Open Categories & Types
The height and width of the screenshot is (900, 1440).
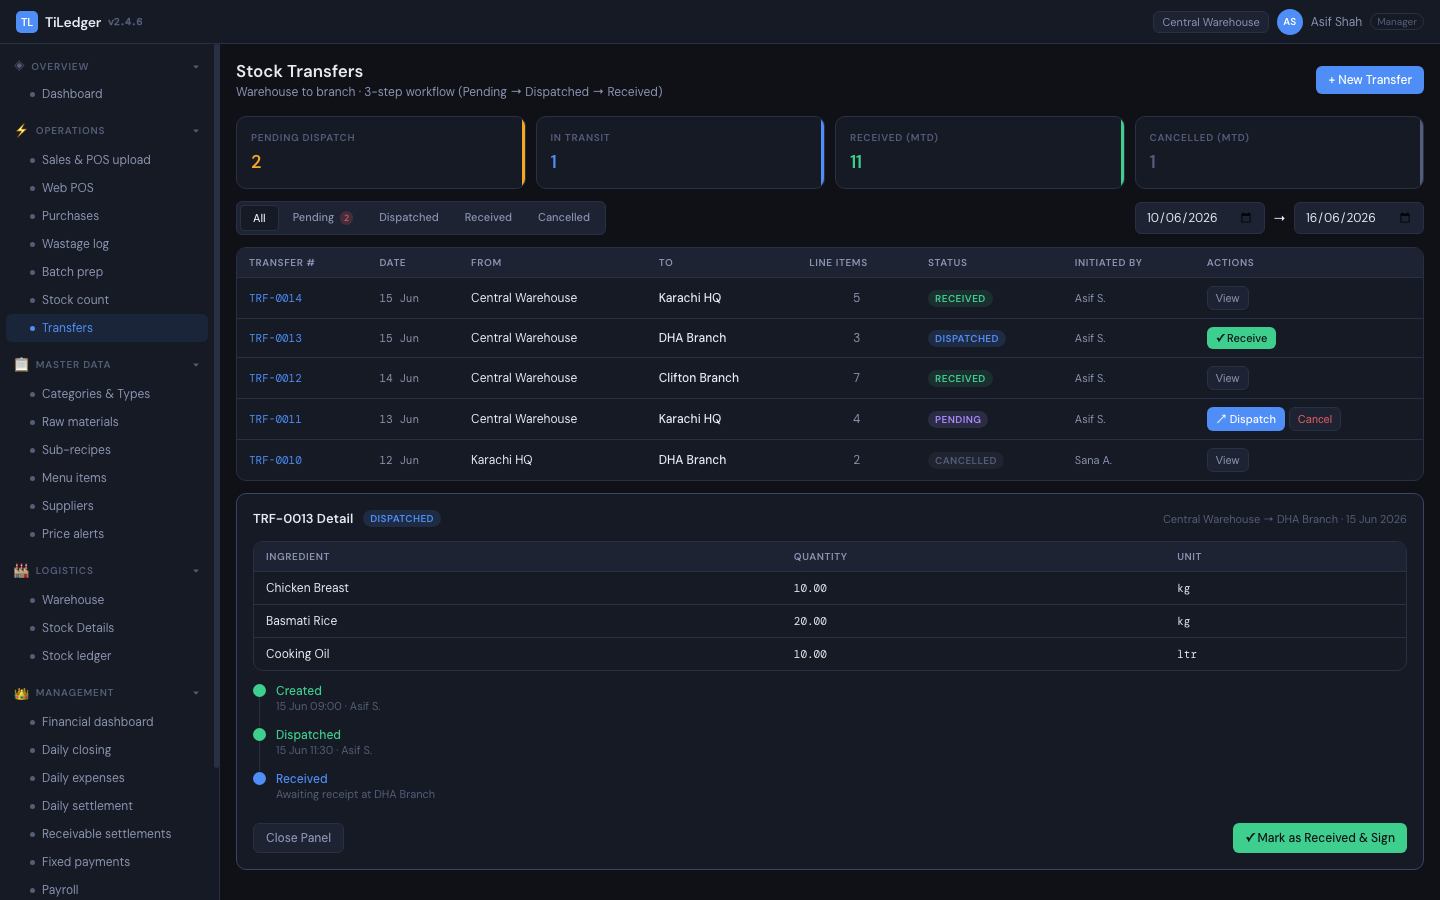point(107,394)
